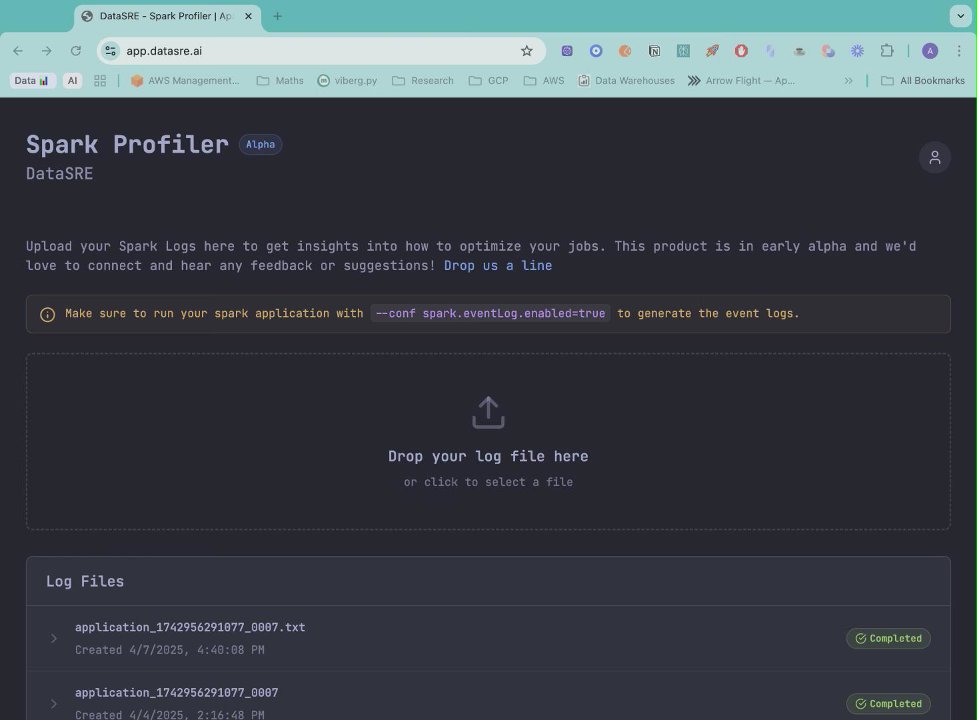This screenshot has height=720, width=977.
Task: Follow the Drop us a line link
Action: point(498,265)
